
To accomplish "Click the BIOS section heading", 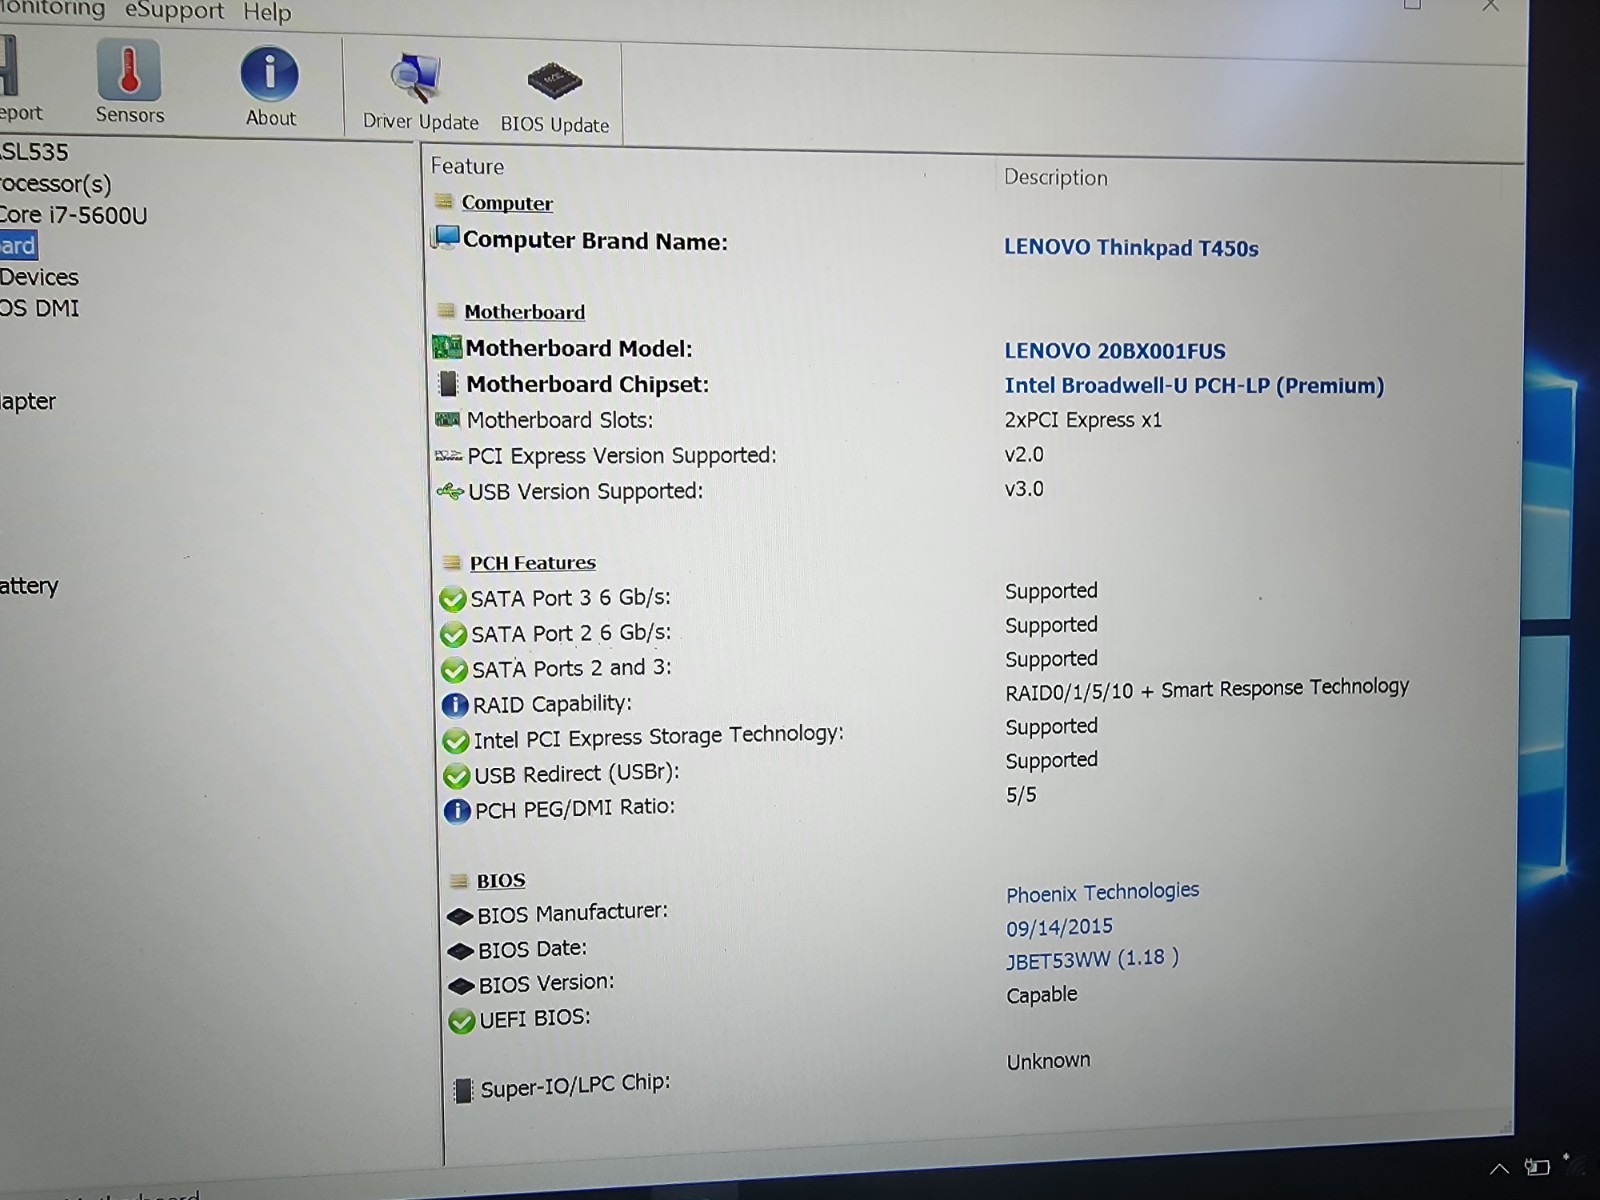I will pos(501,881).
